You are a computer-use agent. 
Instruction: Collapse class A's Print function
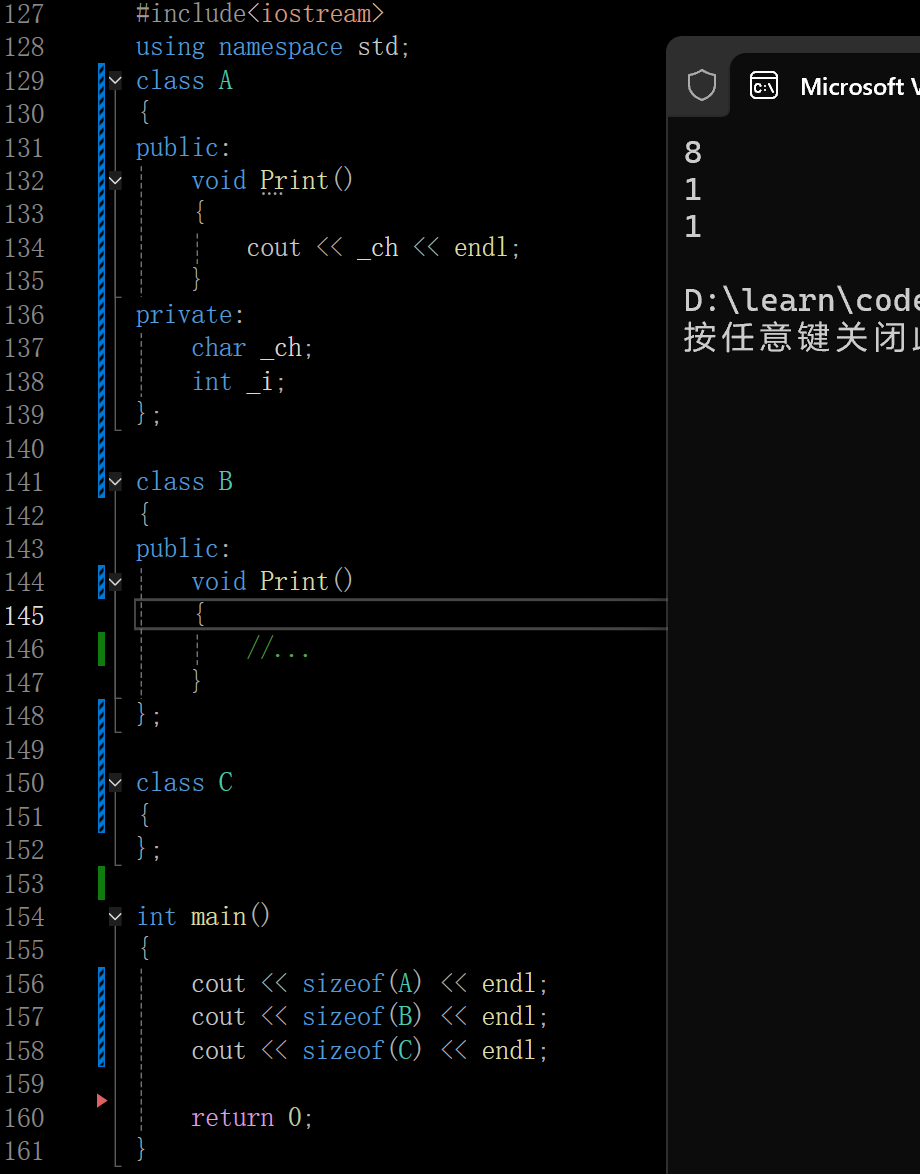[115, 180]
